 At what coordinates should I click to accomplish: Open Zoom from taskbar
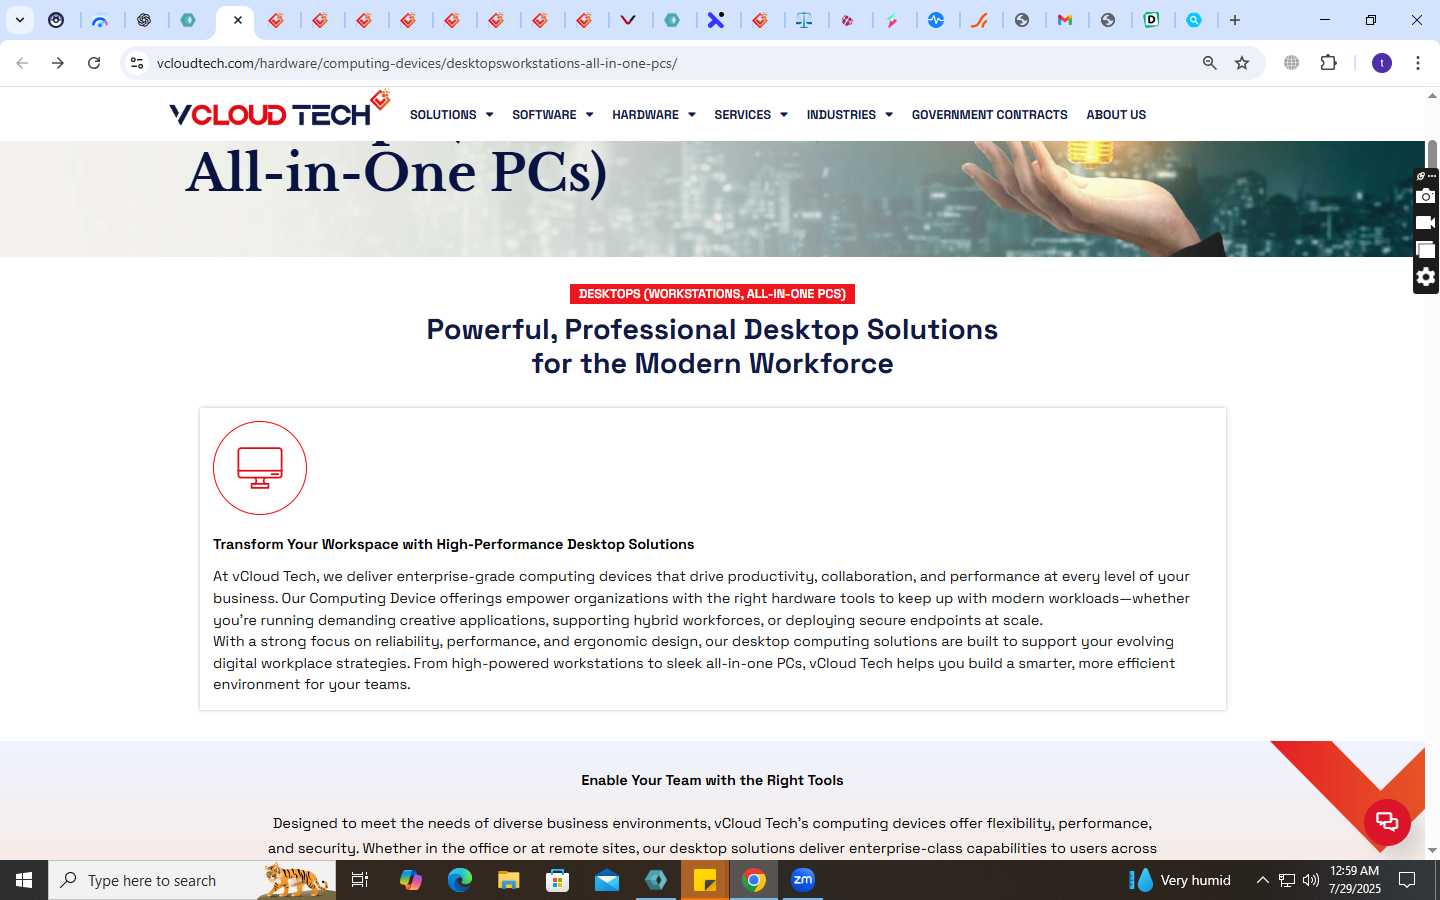point(803,880)
